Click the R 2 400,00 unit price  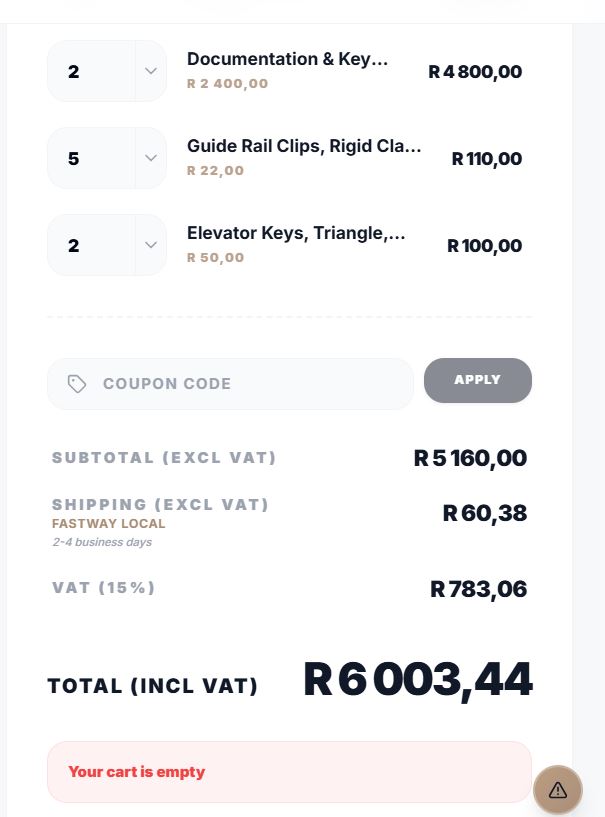tap(227, 84)
